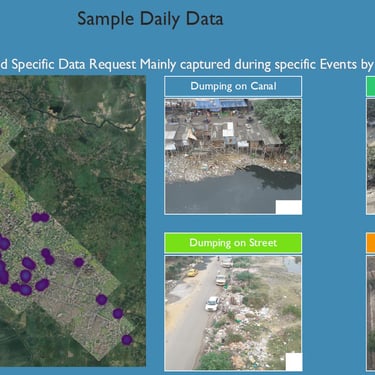Click the satellite map with purple markers
Viewport: 375px width, 375px height.
click(73, 221)
